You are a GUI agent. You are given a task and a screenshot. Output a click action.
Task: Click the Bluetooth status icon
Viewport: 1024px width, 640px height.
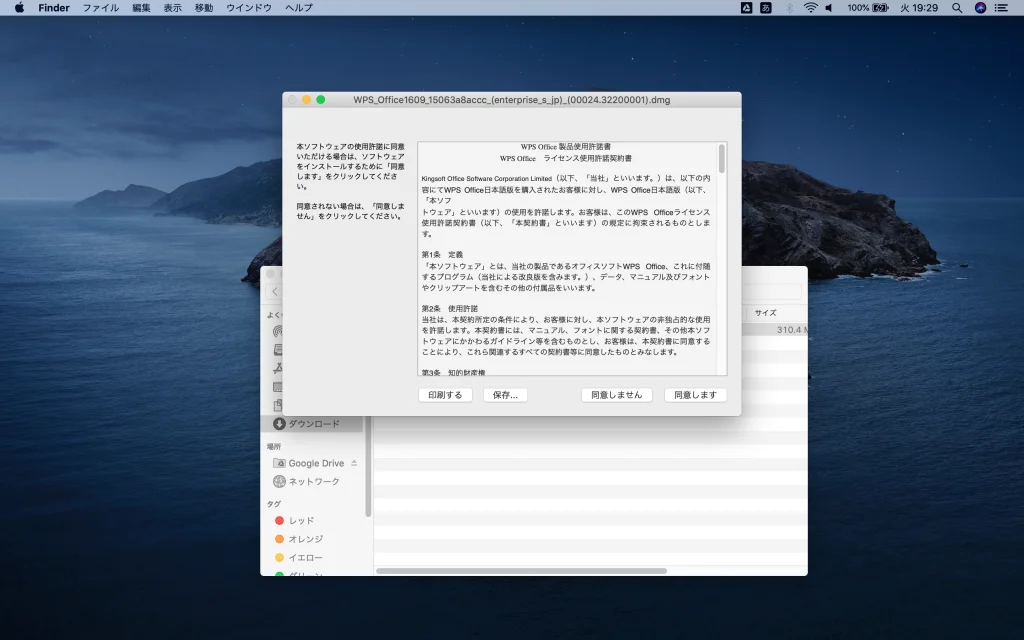click(789, 8)
